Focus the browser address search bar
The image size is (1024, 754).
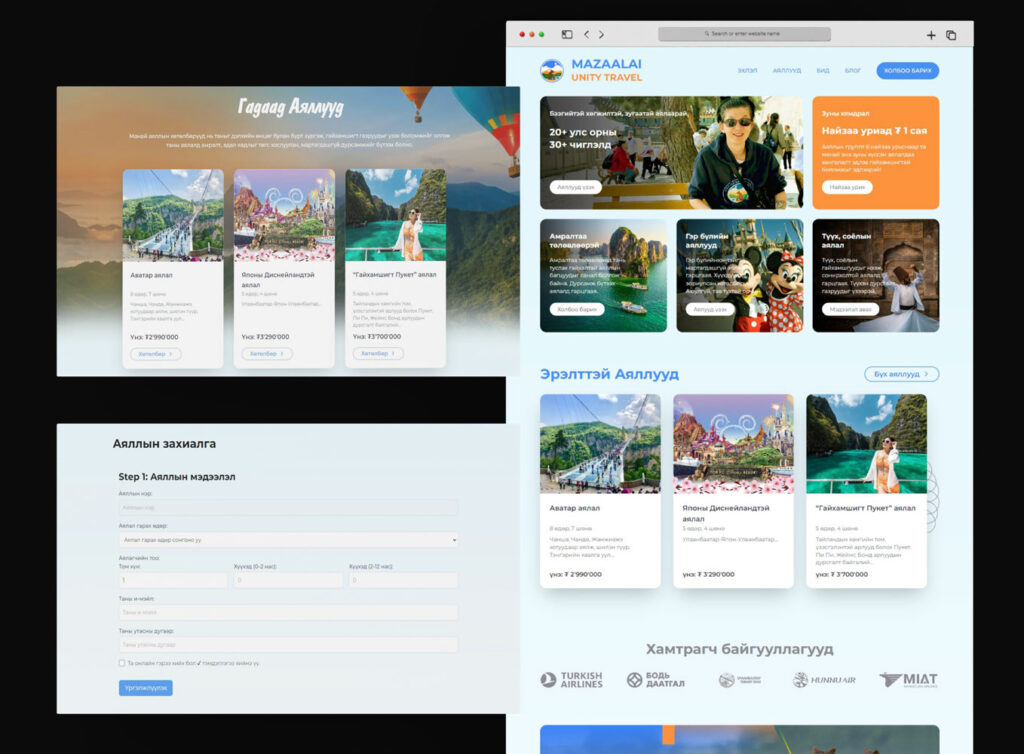(744, 34)
